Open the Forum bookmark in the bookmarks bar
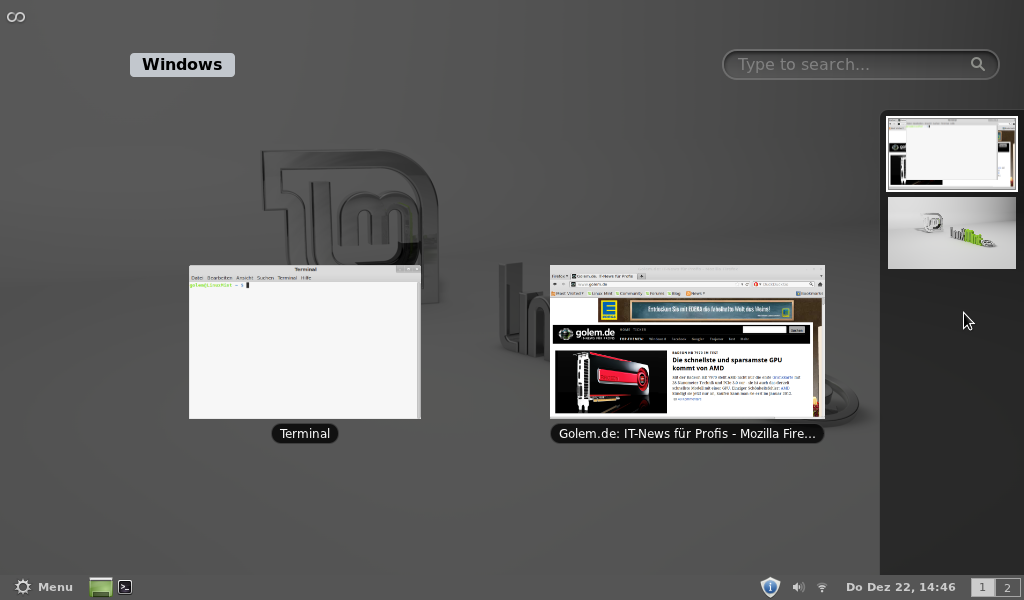The height and width of the screenshot is (600, 1024). click(654, 292)
